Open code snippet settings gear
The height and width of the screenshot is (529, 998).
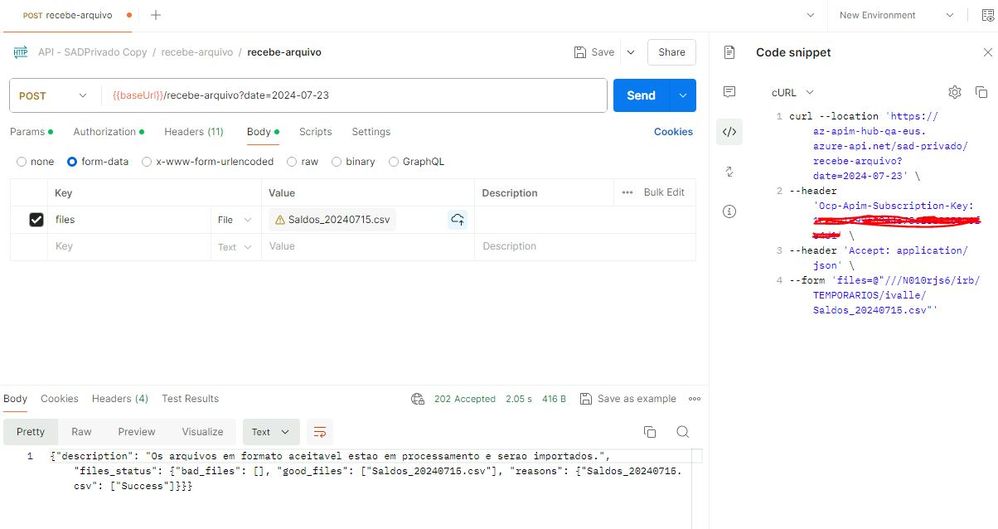[955, 92]
